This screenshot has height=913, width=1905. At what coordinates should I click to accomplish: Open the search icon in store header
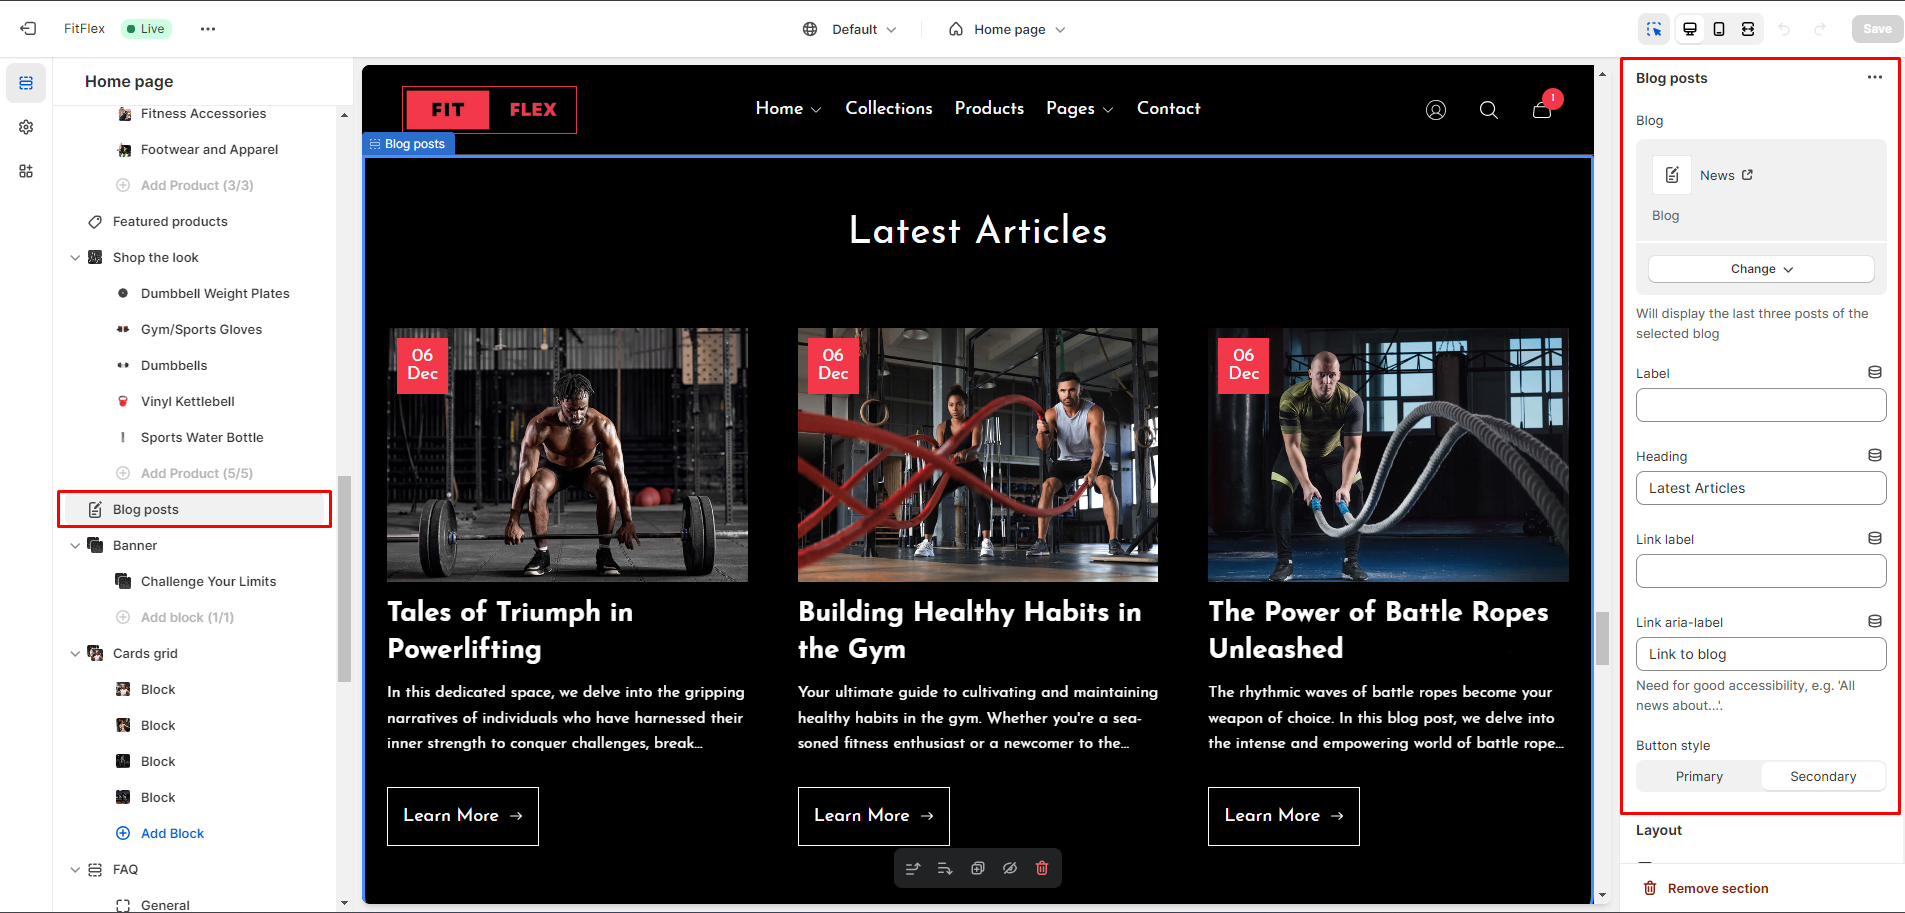coord(1489,110)
